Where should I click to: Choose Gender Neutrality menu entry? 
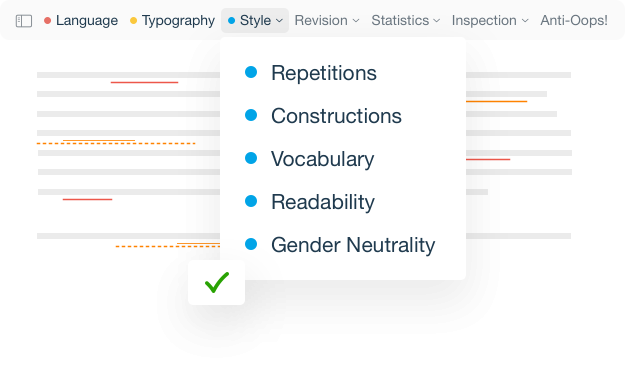pos(353,245)
